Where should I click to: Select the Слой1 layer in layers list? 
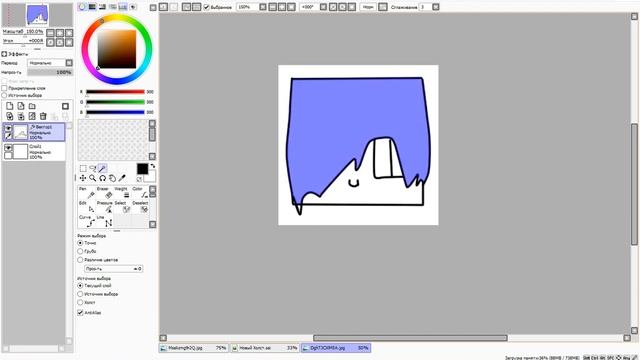pos(34,151)
